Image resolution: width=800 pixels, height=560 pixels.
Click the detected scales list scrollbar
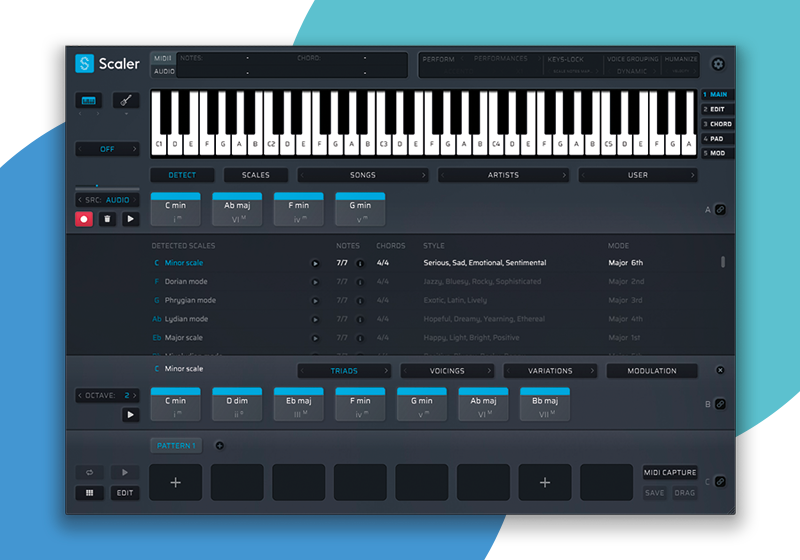click(722, 262)
